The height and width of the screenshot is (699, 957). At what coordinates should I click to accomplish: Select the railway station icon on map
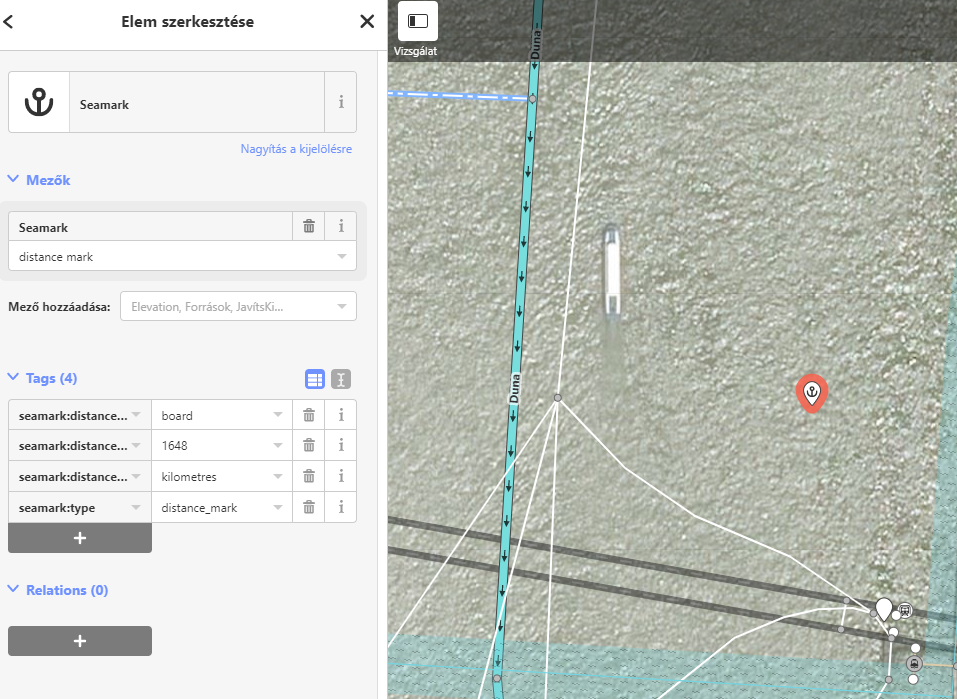coord(914,663)
